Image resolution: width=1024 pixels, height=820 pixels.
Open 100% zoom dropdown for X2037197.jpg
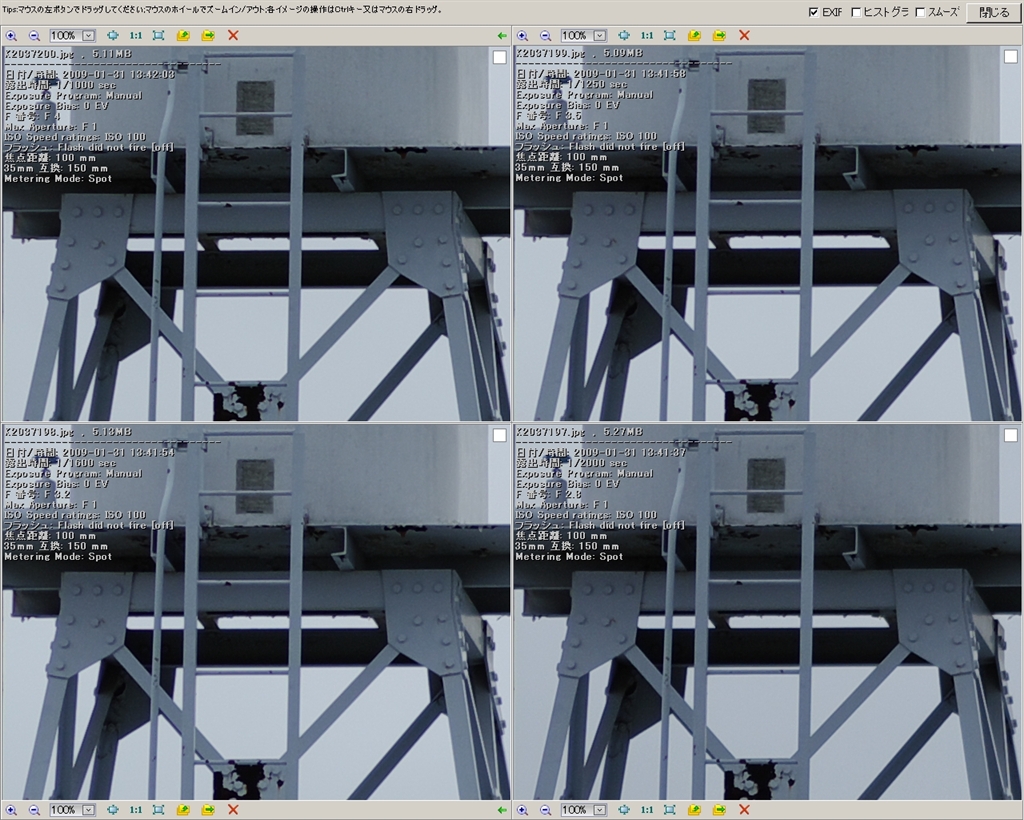point(600,810)
